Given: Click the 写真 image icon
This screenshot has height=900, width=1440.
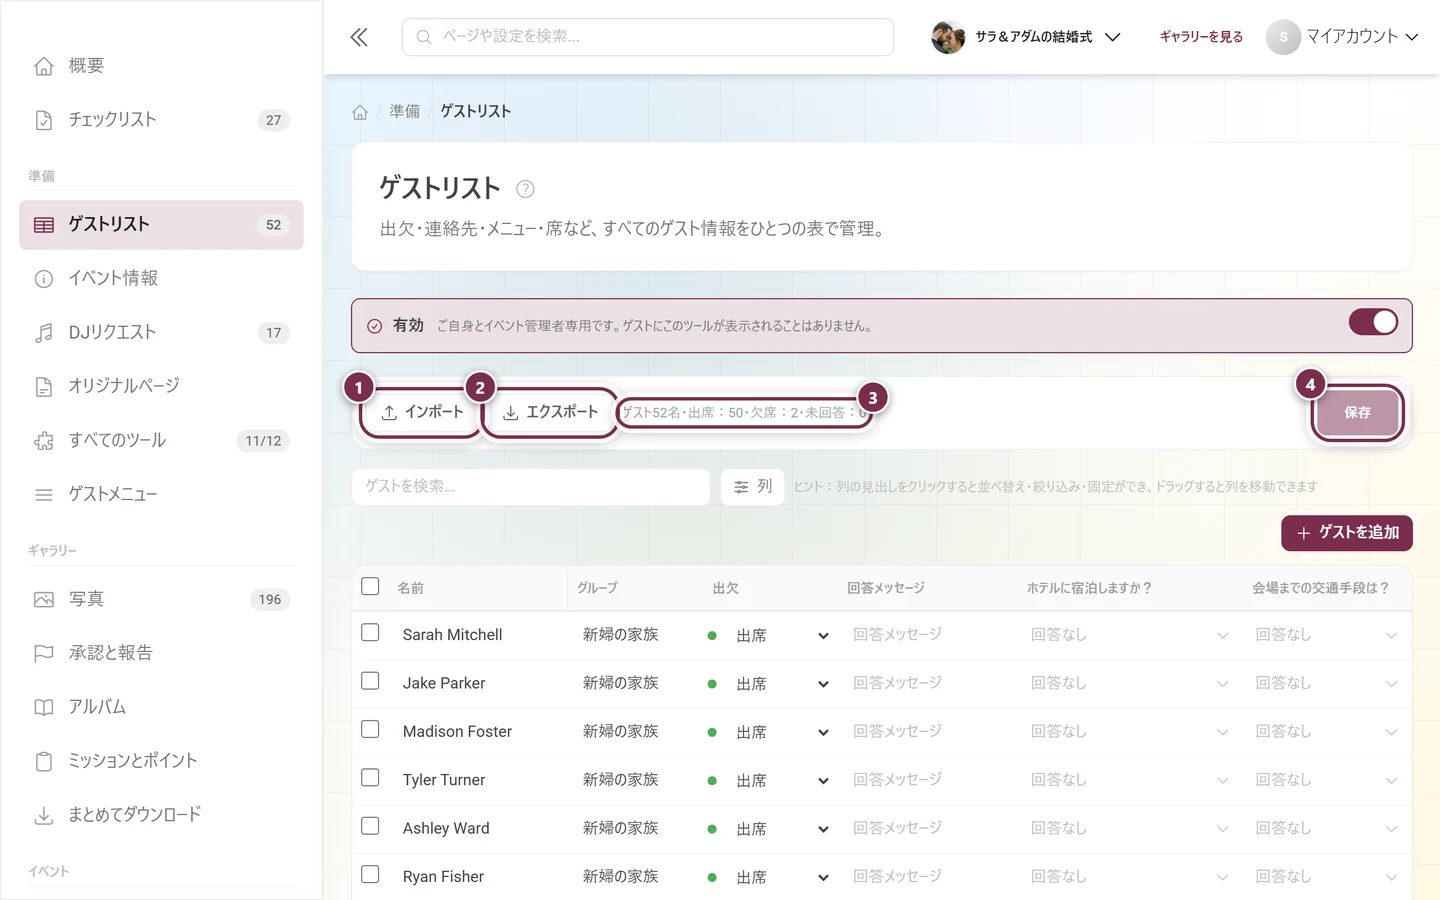Looking at the screenshot, I should 44,600.
